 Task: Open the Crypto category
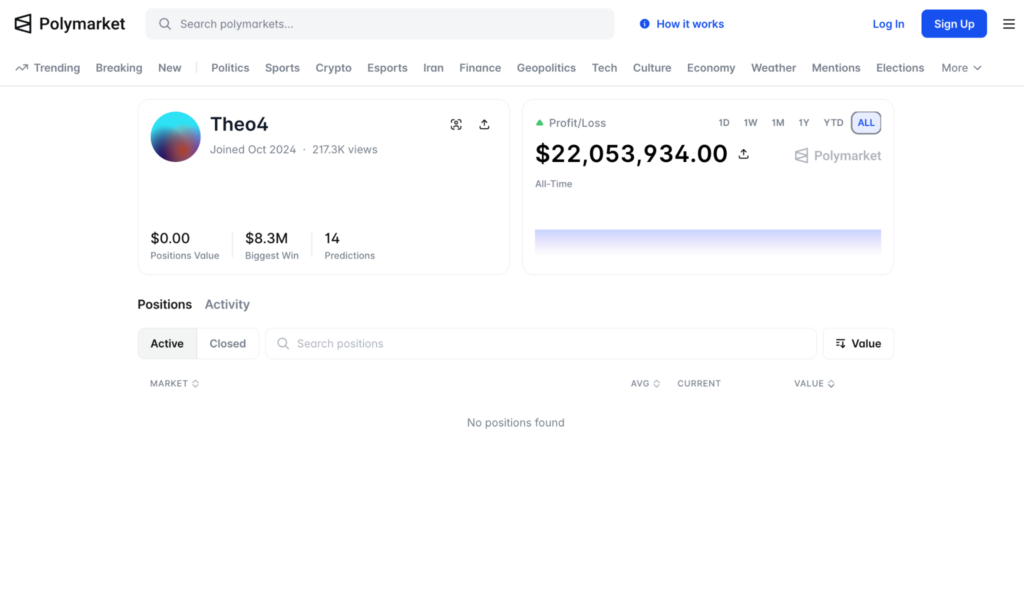point(334,68)
